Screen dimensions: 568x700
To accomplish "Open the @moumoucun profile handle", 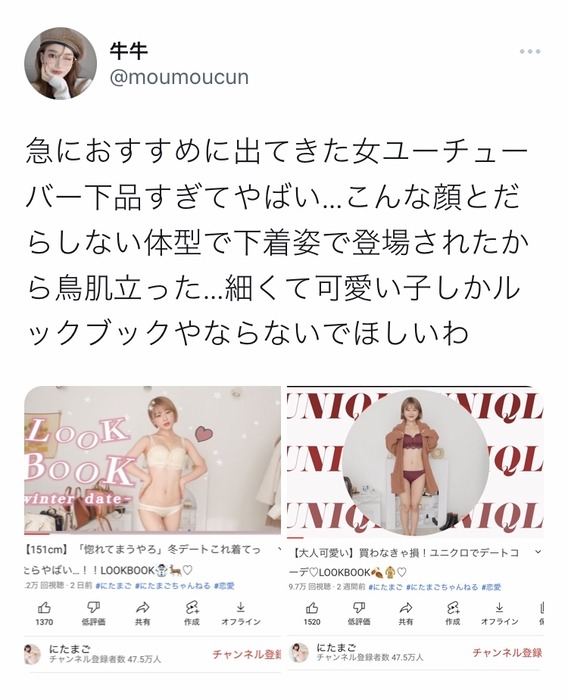I will coord(179,77).
